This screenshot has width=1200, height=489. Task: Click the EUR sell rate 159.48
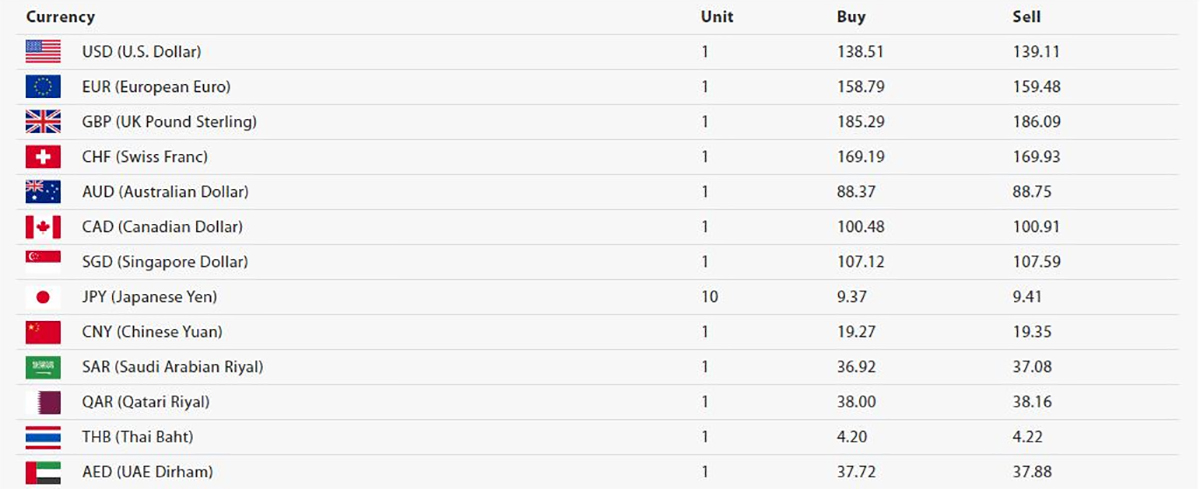[1036, 87]
